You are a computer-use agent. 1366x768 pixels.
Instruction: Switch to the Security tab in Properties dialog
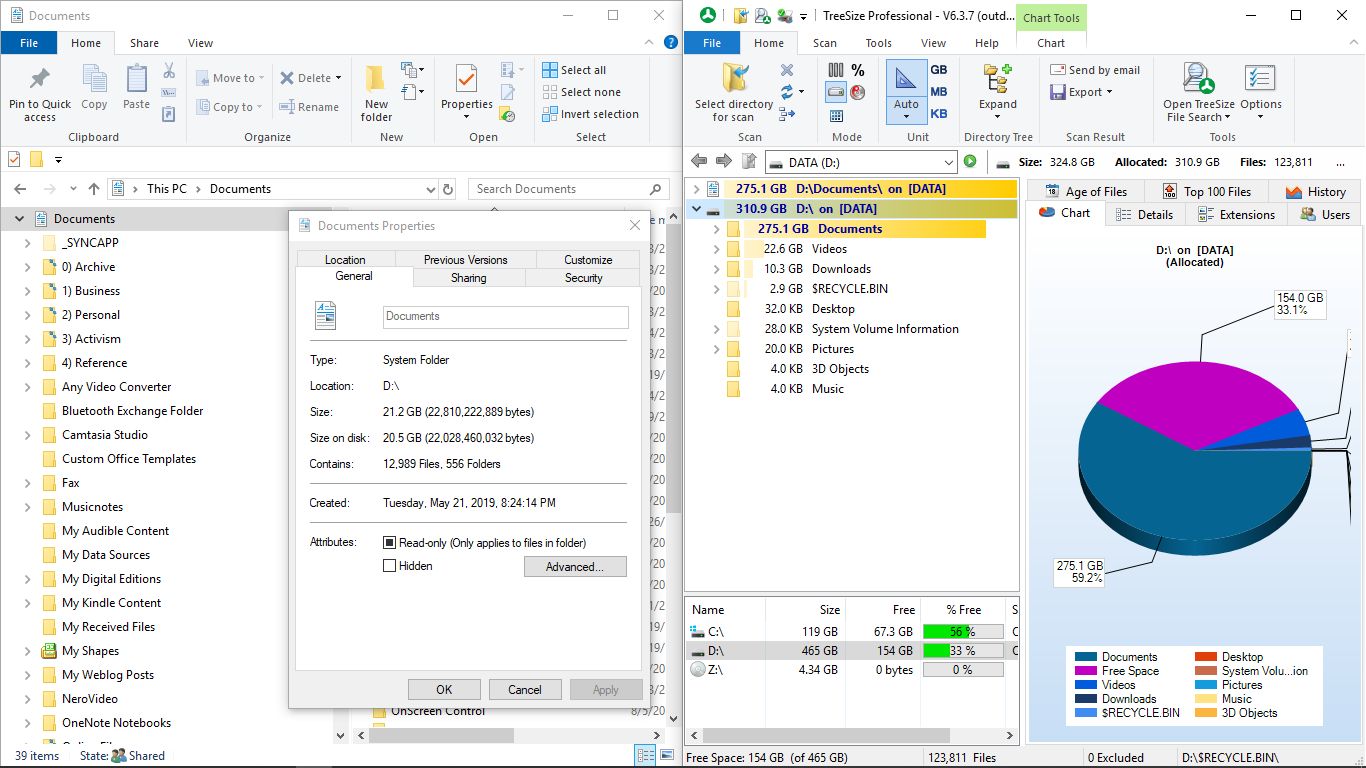coord(583,278)
